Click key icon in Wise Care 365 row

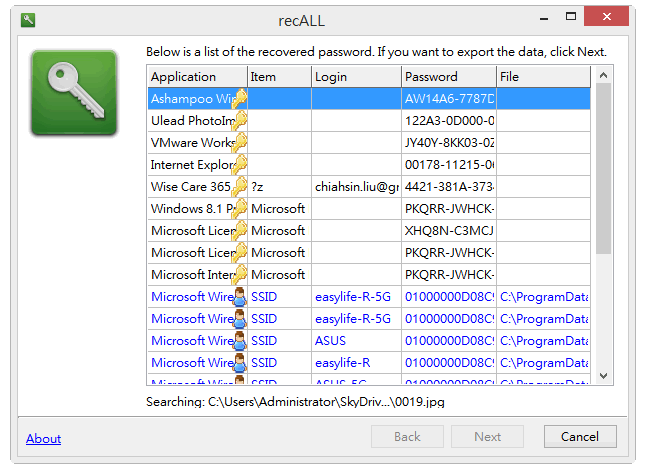(240, 187)
